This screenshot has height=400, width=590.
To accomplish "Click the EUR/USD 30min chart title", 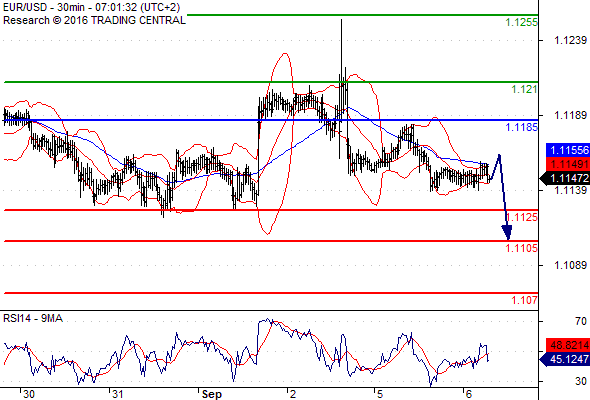I will tap(91, 7).
